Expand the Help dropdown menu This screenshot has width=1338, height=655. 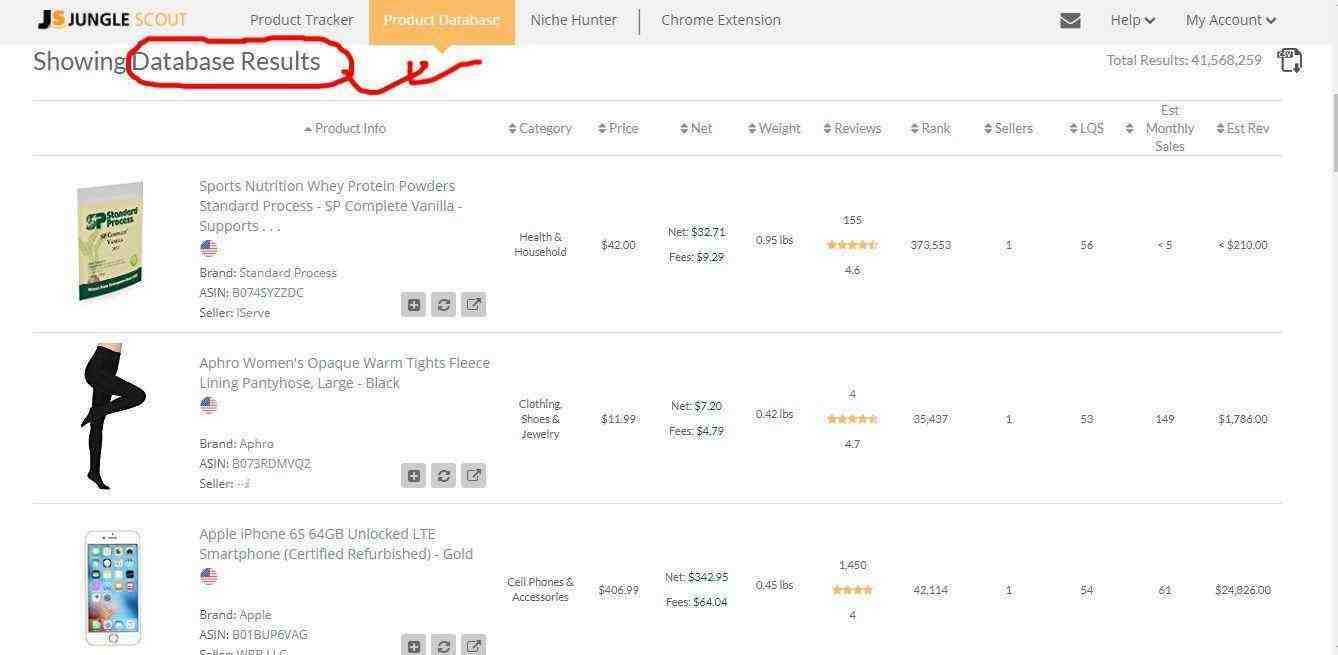pyautogui.click(x=1132, y=20)
